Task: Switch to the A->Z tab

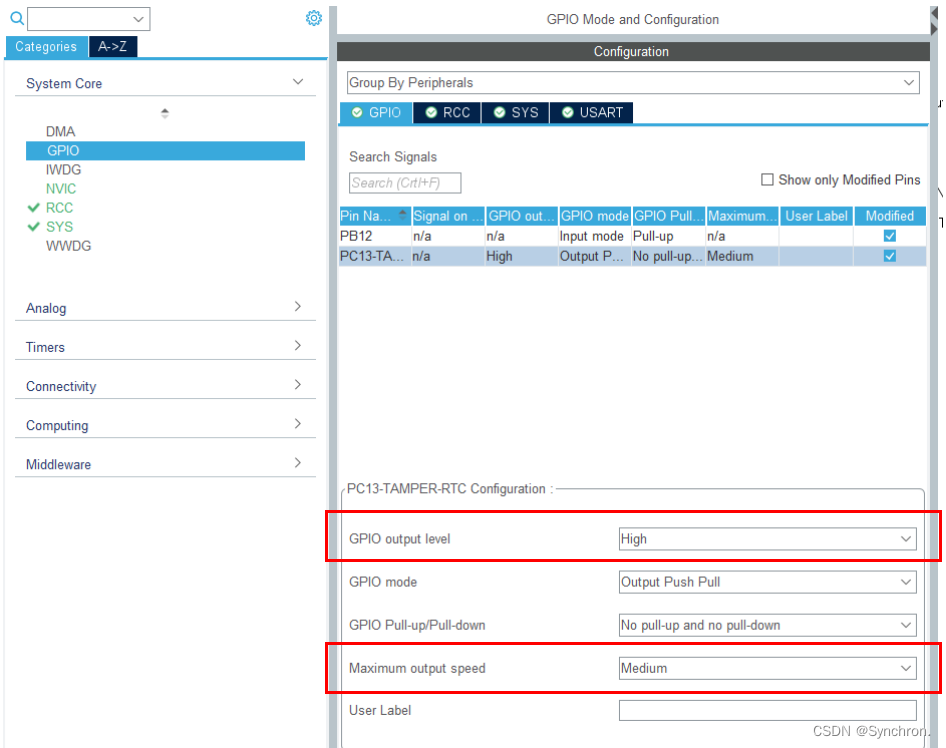Action: click(113, 46)
